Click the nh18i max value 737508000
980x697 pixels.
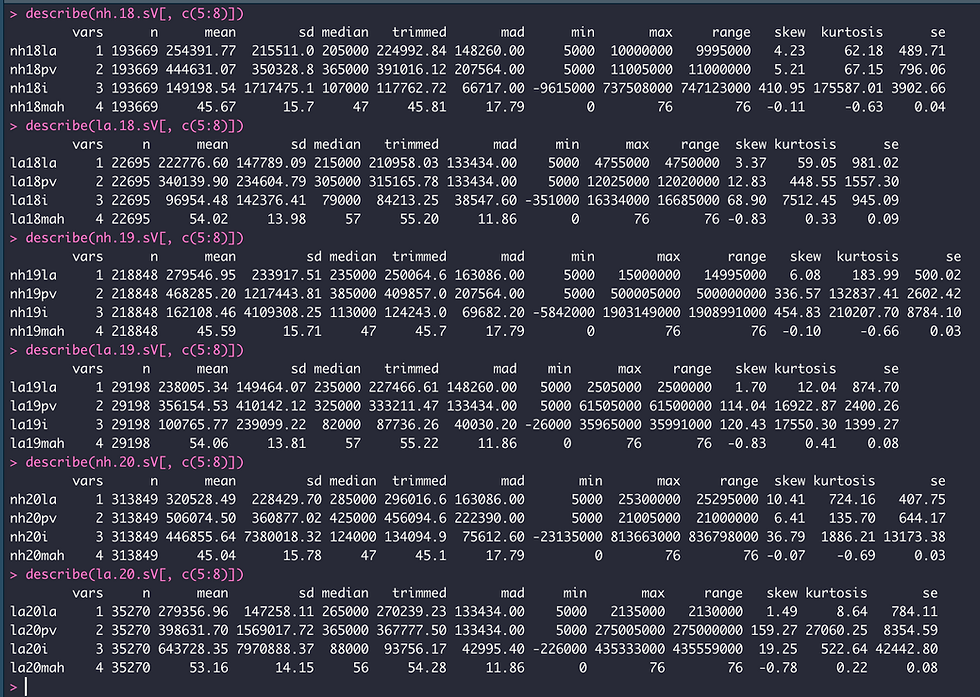click(x=638, y=88)
